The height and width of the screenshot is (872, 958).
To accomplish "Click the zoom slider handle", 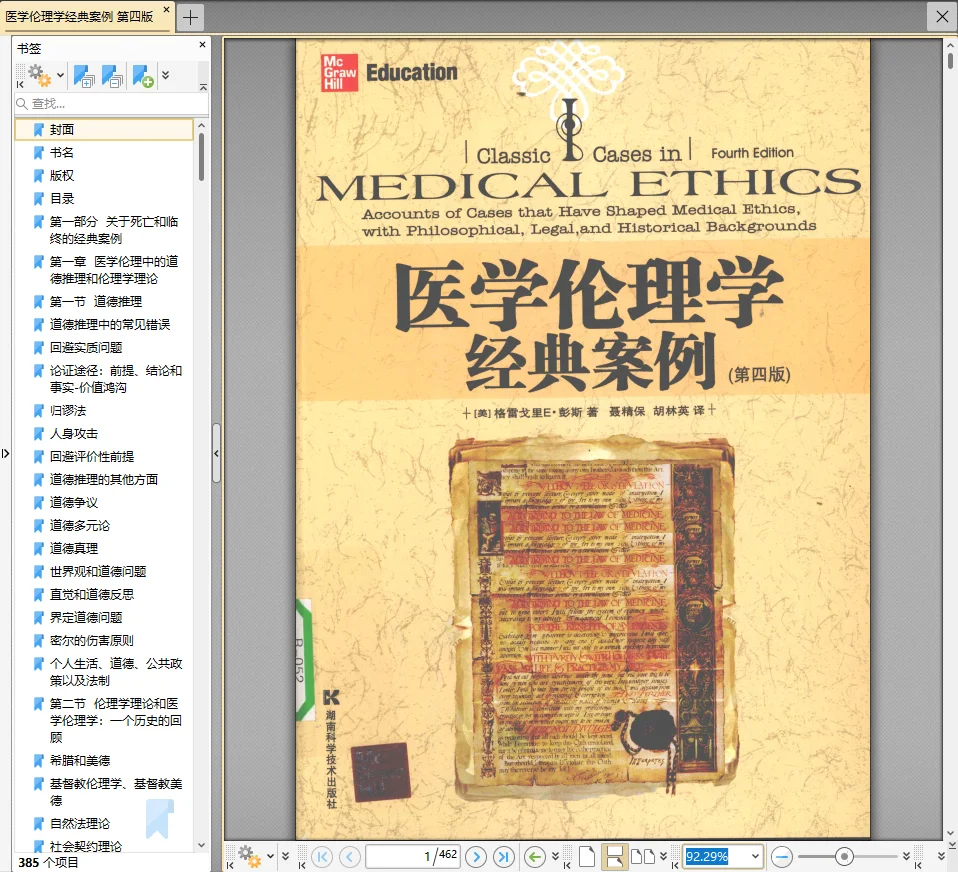I will coord(844,856).
